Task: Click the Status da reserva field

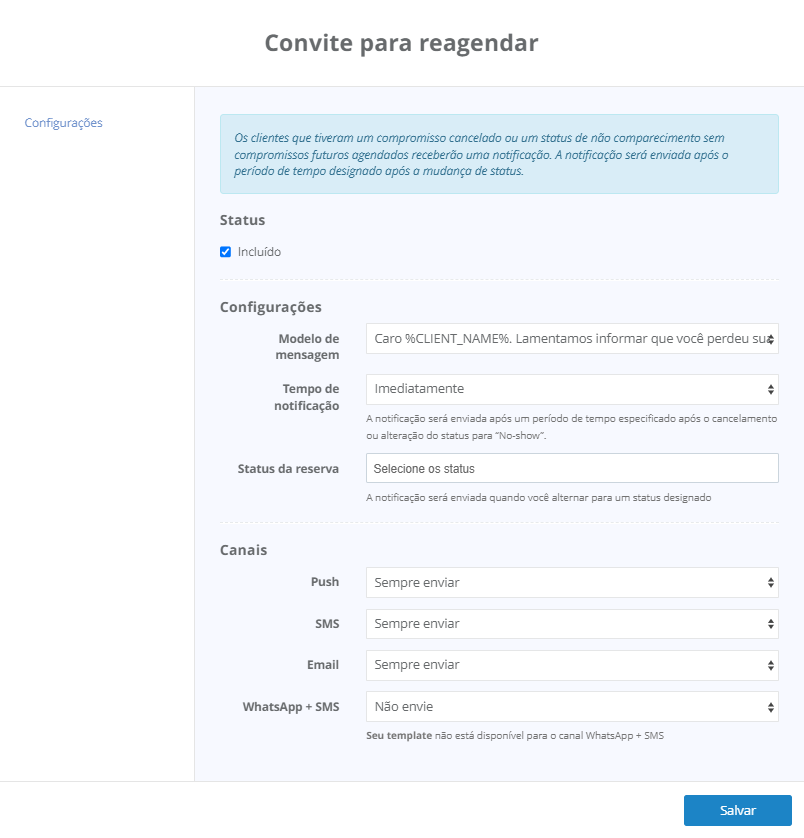Action: coord(571,468)
